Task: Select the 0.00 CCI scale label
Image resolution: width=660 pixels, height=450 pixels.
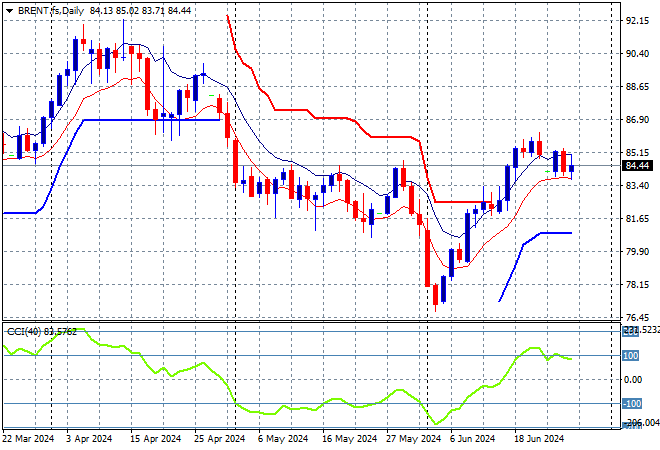Action: [633, 380]
